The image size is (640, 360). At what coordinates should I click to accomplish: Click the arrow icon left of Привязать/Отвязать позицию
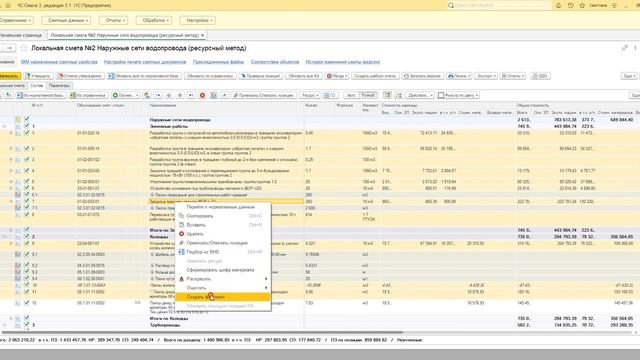[224, 95]
